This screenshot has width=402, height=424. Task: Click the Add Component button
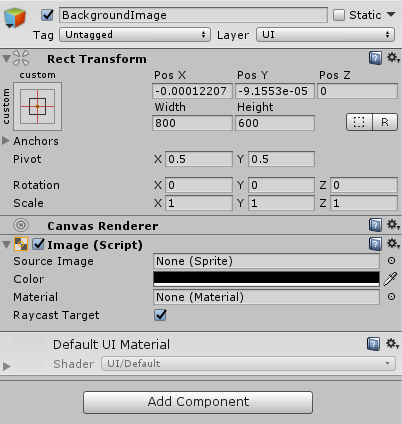tap(198, 402)
